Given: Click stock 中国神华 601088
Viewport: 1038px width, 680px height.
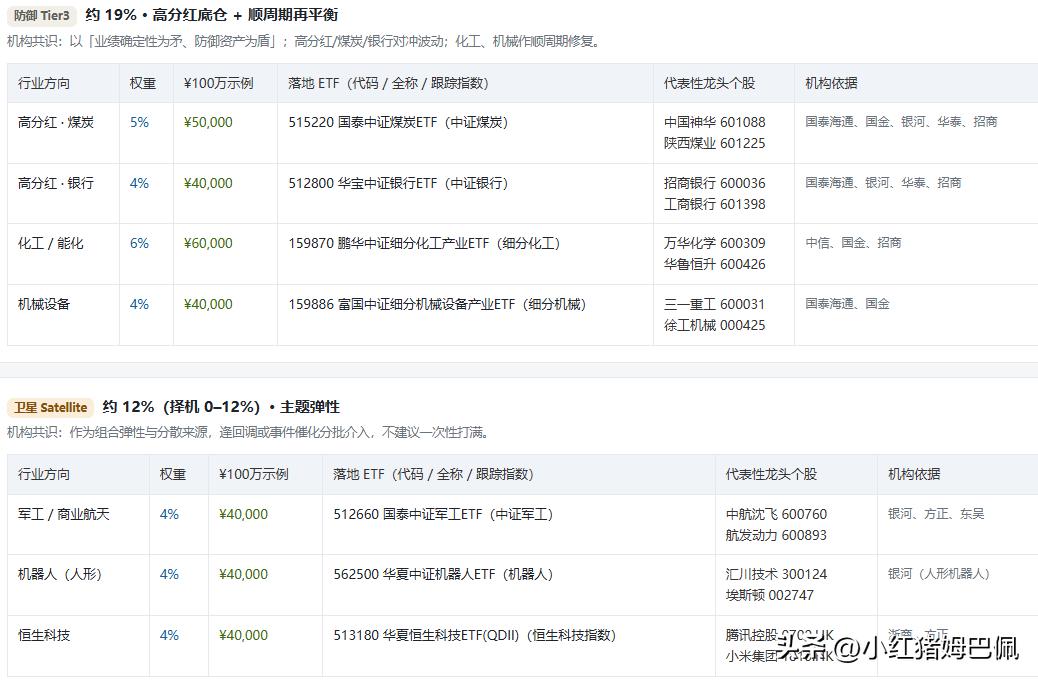Looking at the screenshot, I should pos(714,122).
